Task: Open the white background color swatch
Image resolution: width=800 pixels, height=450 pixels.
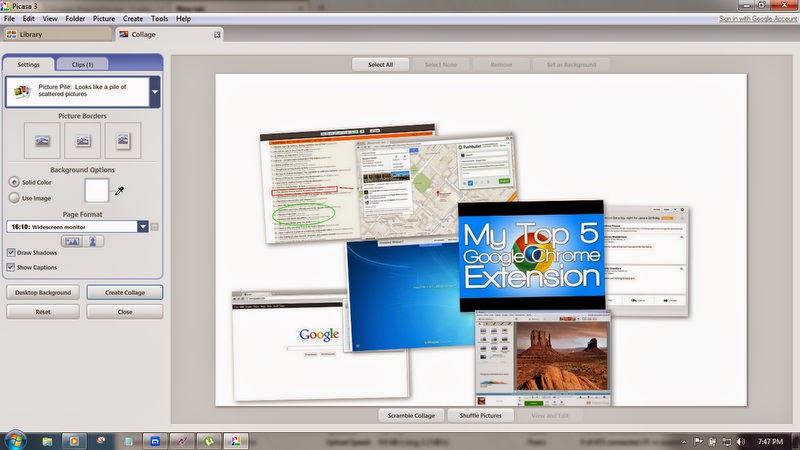Action: 96,190
